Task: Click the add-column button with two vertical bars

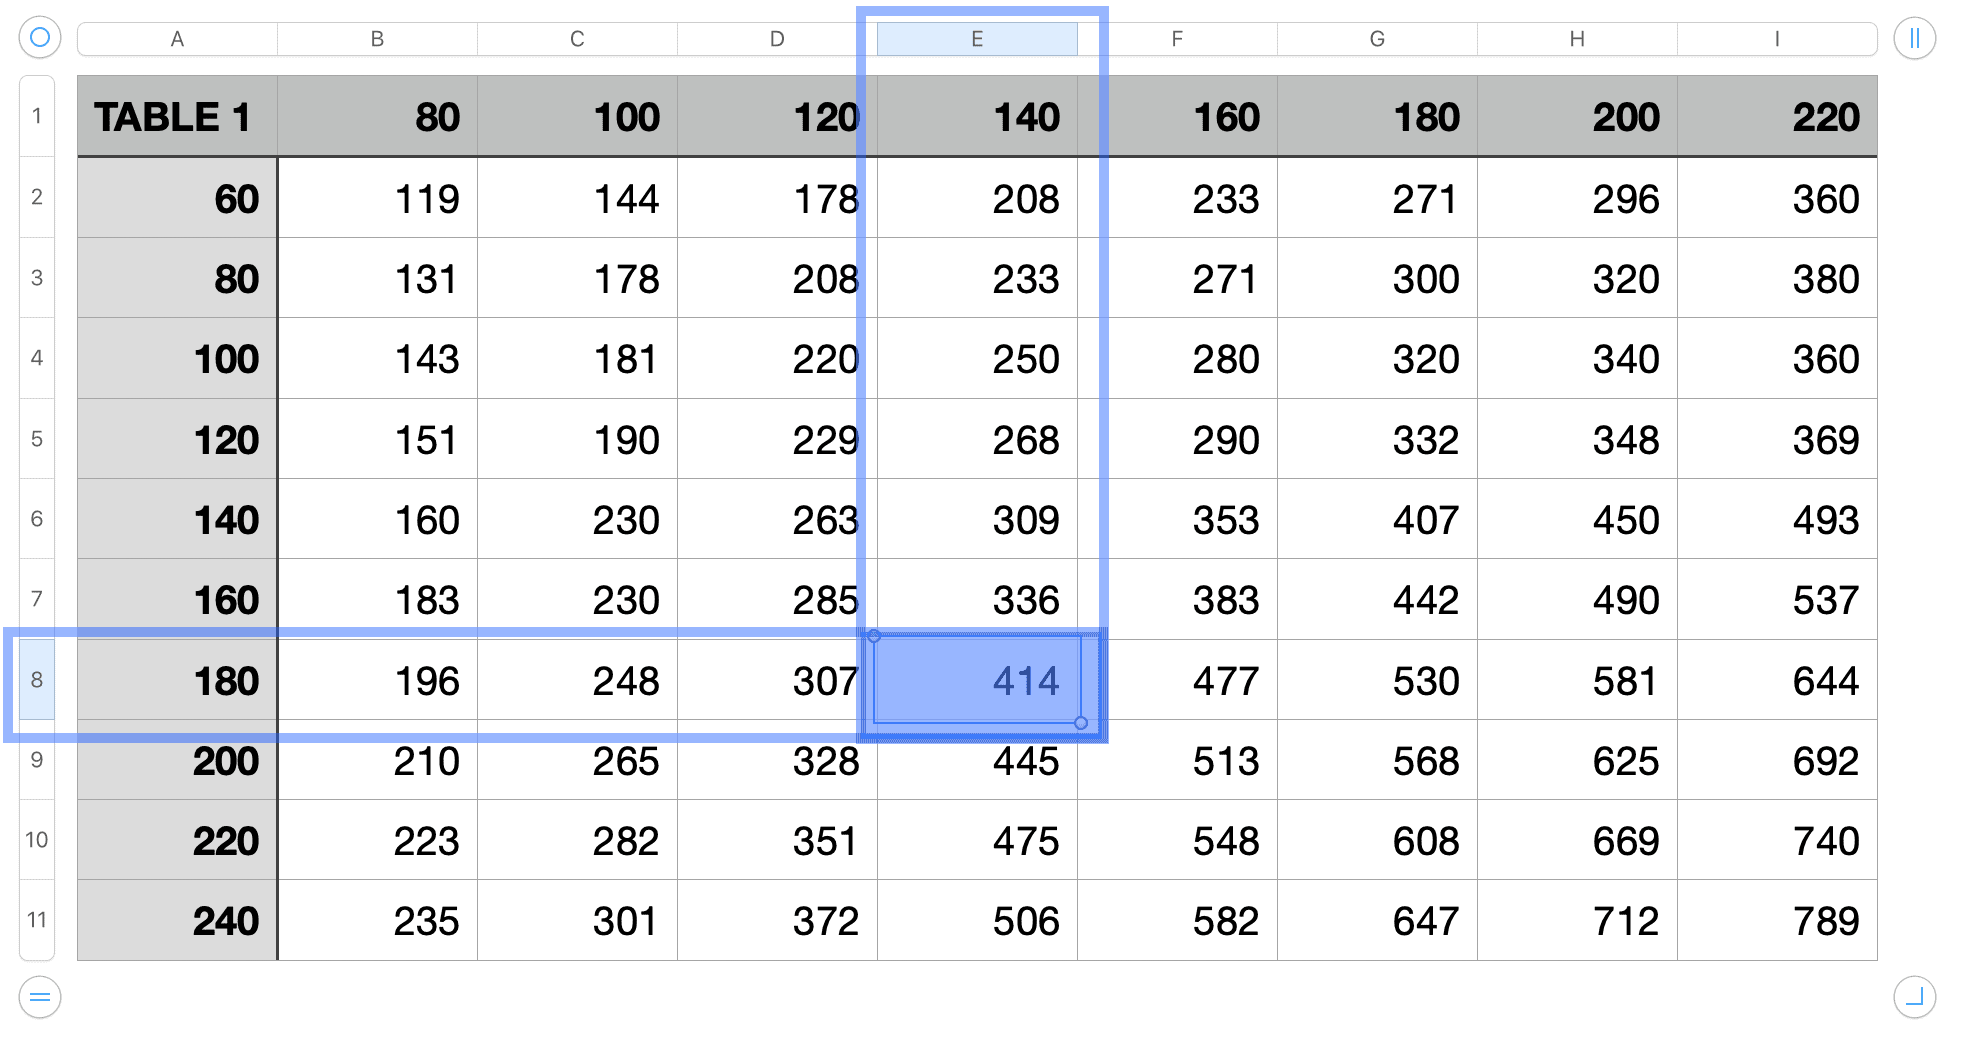Action: [x=1915, y=38]
